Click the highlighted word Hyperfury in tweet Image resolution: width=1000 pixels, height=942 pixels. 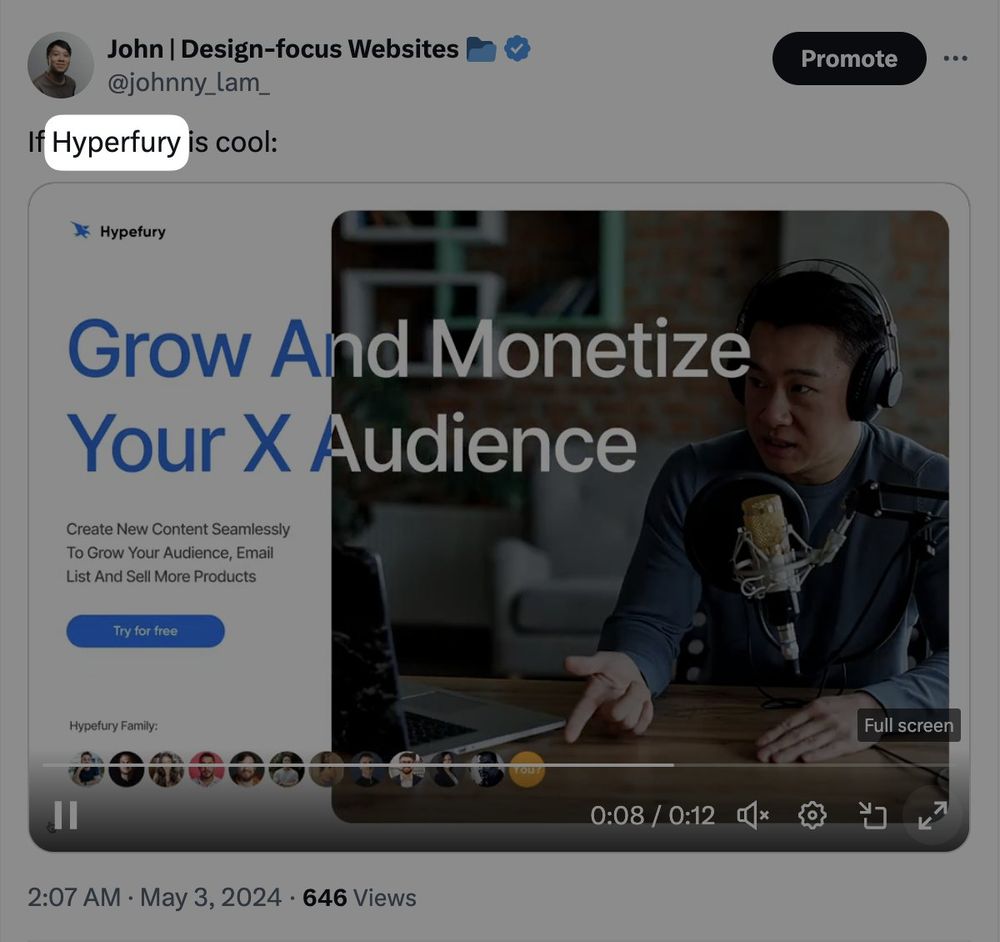pos(116,142)
